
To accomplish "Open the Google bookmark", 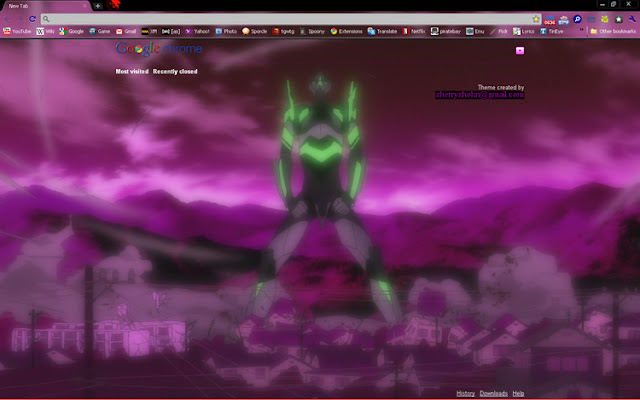I will point(71,31).
